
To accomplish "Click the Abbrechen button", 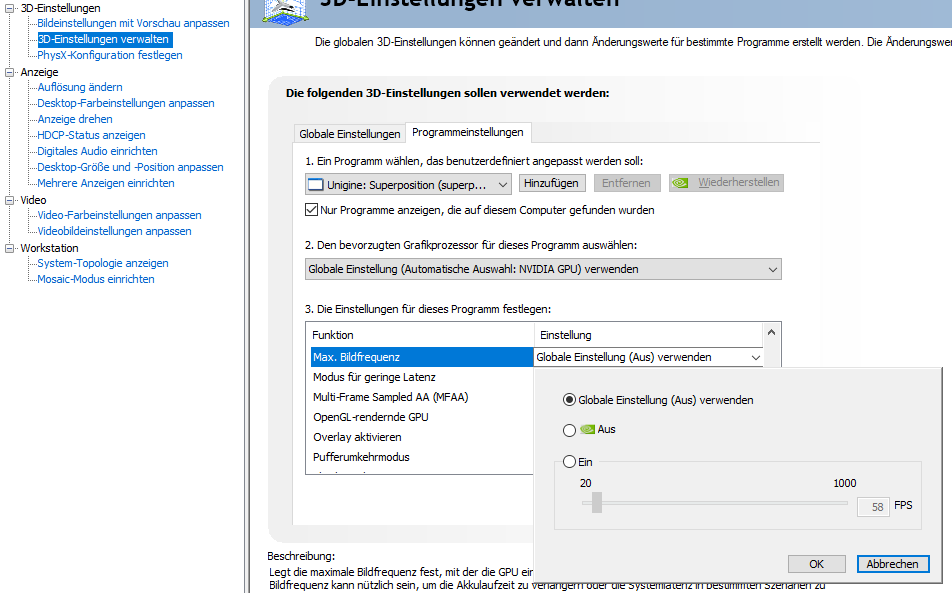I will click(892, 564).
